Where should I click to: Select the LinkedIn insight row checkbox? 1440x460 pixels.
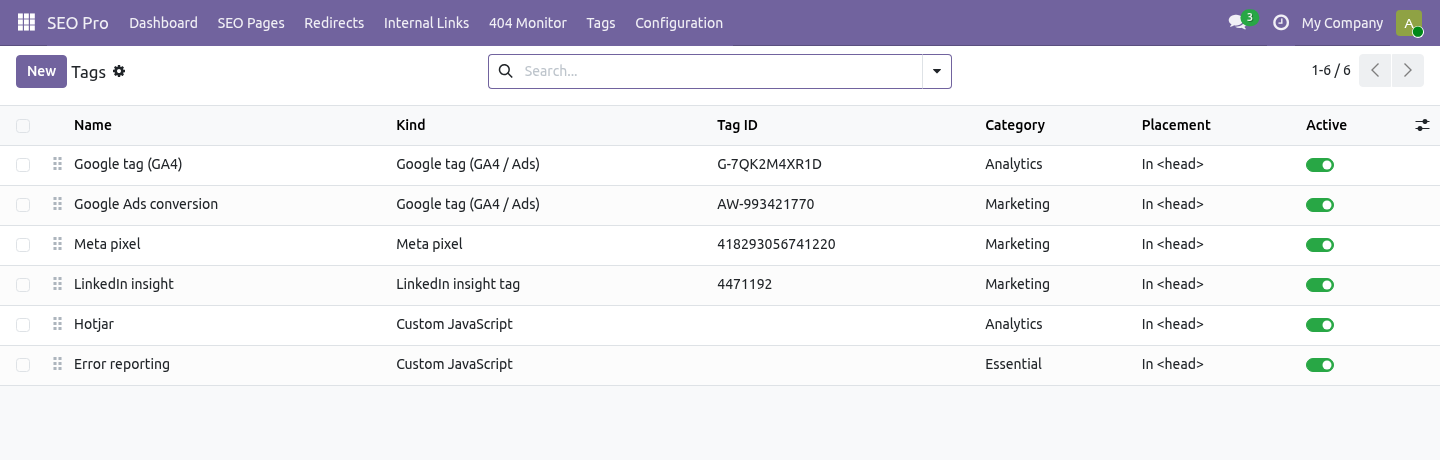[x=23, y=285]
